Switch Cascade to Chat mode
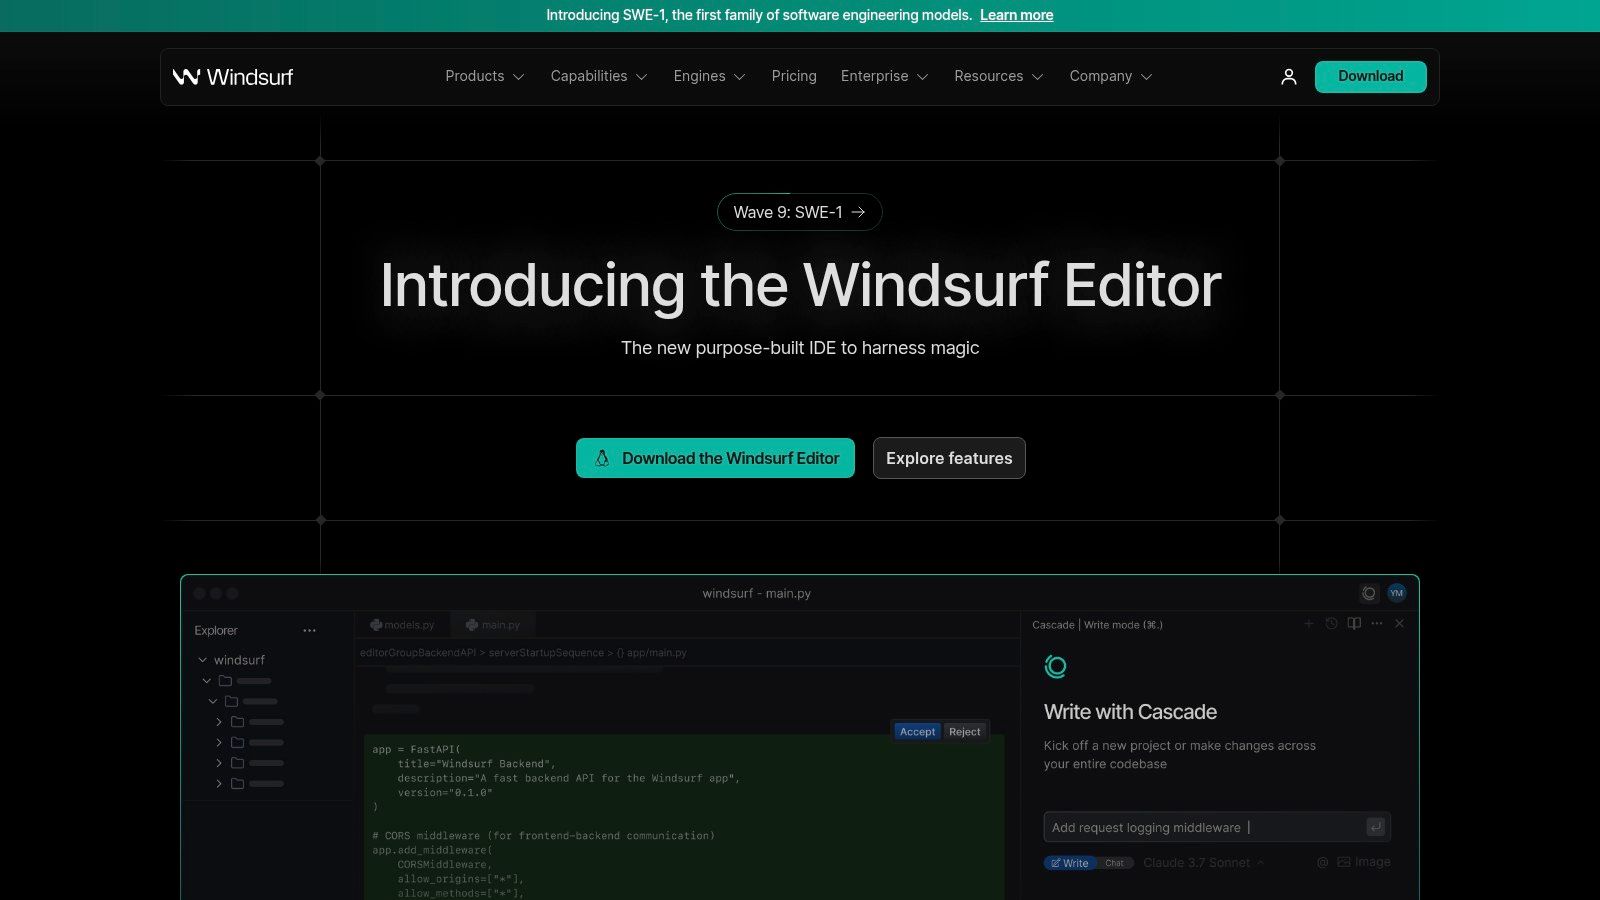The height and width of the screenshot is (900, 1600). pos(1114,863)
